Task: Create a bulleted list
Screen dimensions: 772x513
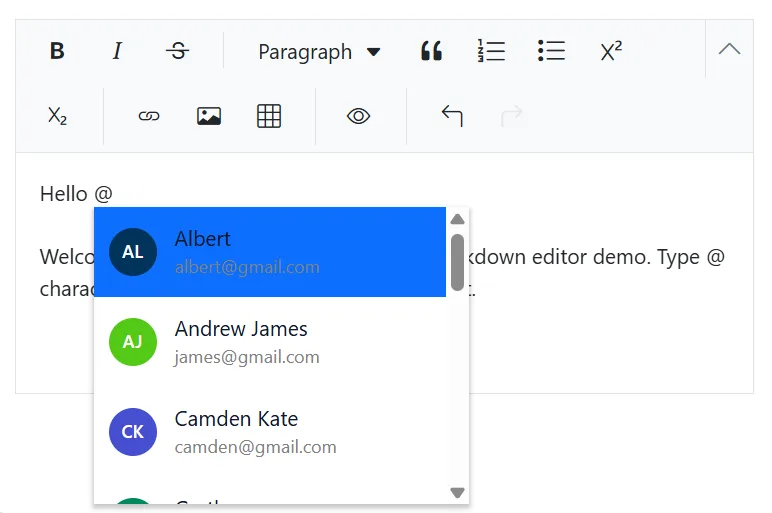Action: (551, 51)
